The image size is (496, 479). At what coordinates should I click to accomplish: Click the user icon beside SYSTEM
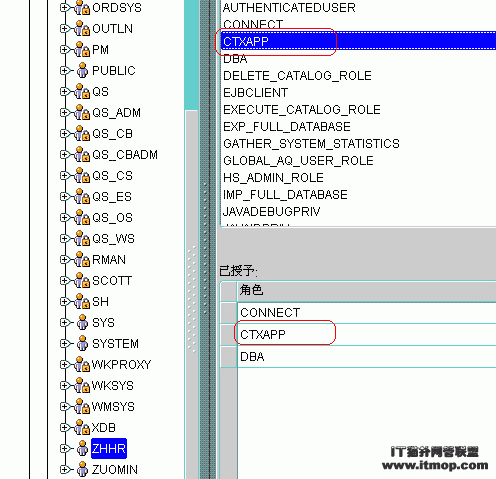pyautogui.click(x=82, y=344)
